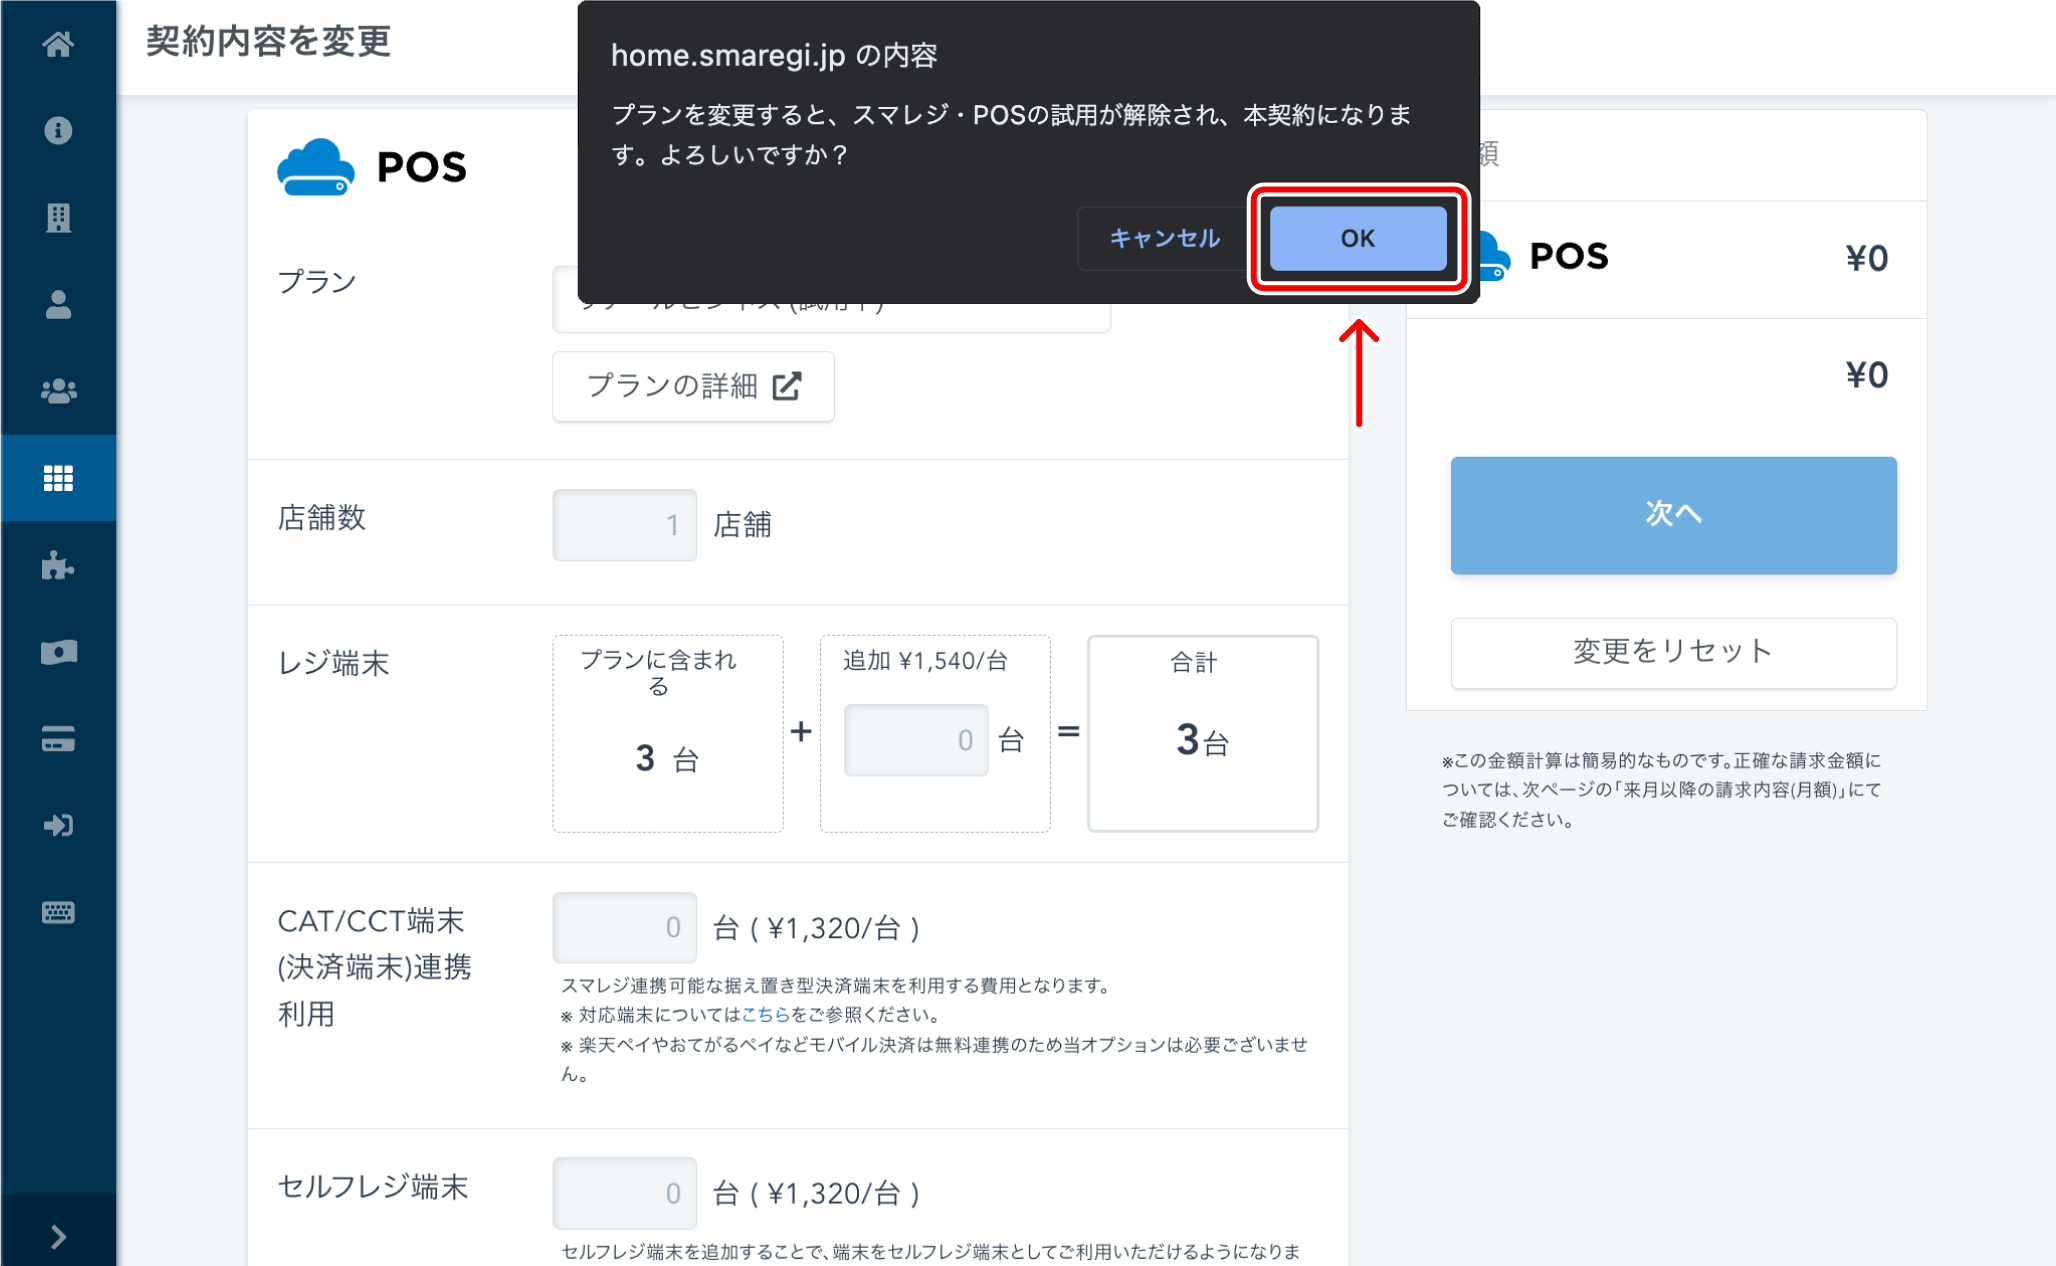Click the こちら link for supported terminals
Viewport: 2056px width, 1266px height.
click(765, 1015)
